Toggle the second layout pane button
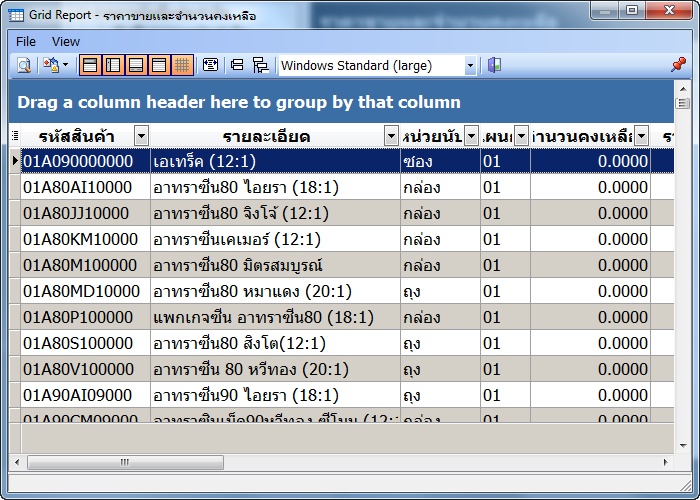The height and width of the screenshot is (500, 700). click(113, 66)
